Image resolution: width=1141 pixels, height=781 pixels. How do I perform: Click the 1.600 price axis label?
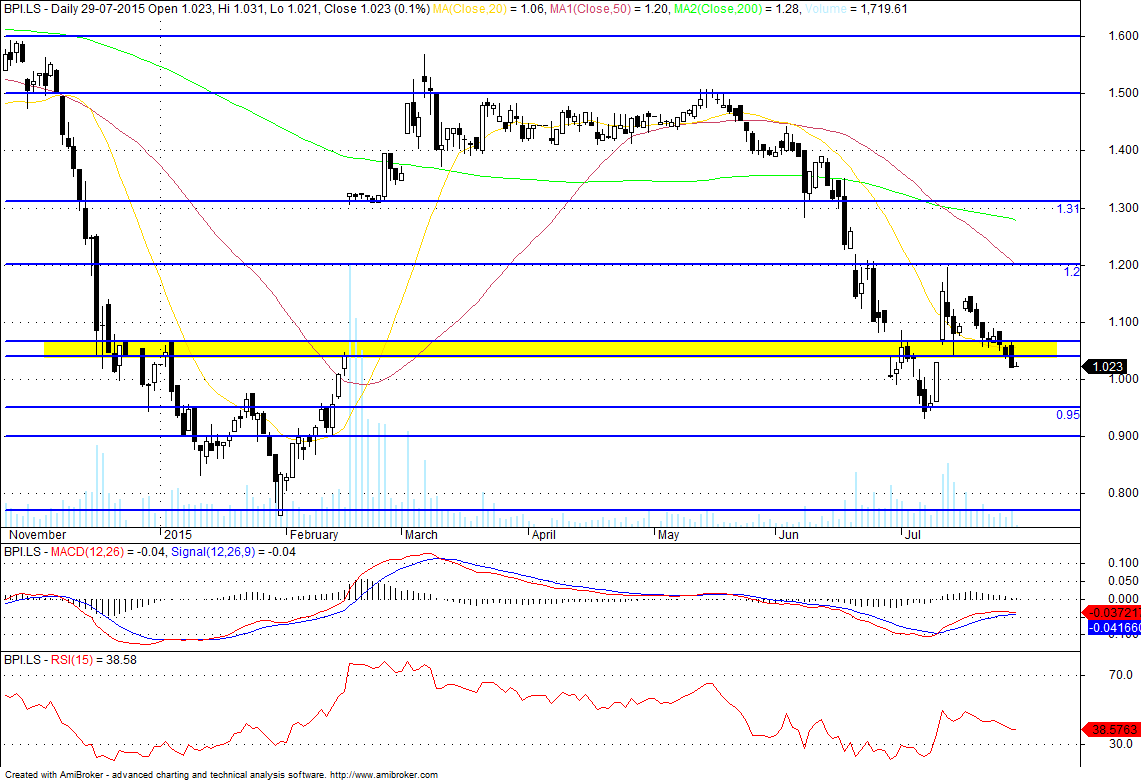pos(1123,36)
